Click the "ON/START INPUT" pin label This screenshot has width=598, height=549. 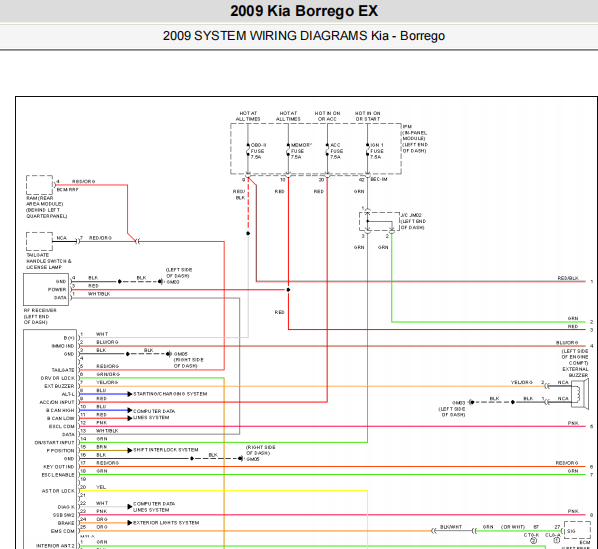55,443
